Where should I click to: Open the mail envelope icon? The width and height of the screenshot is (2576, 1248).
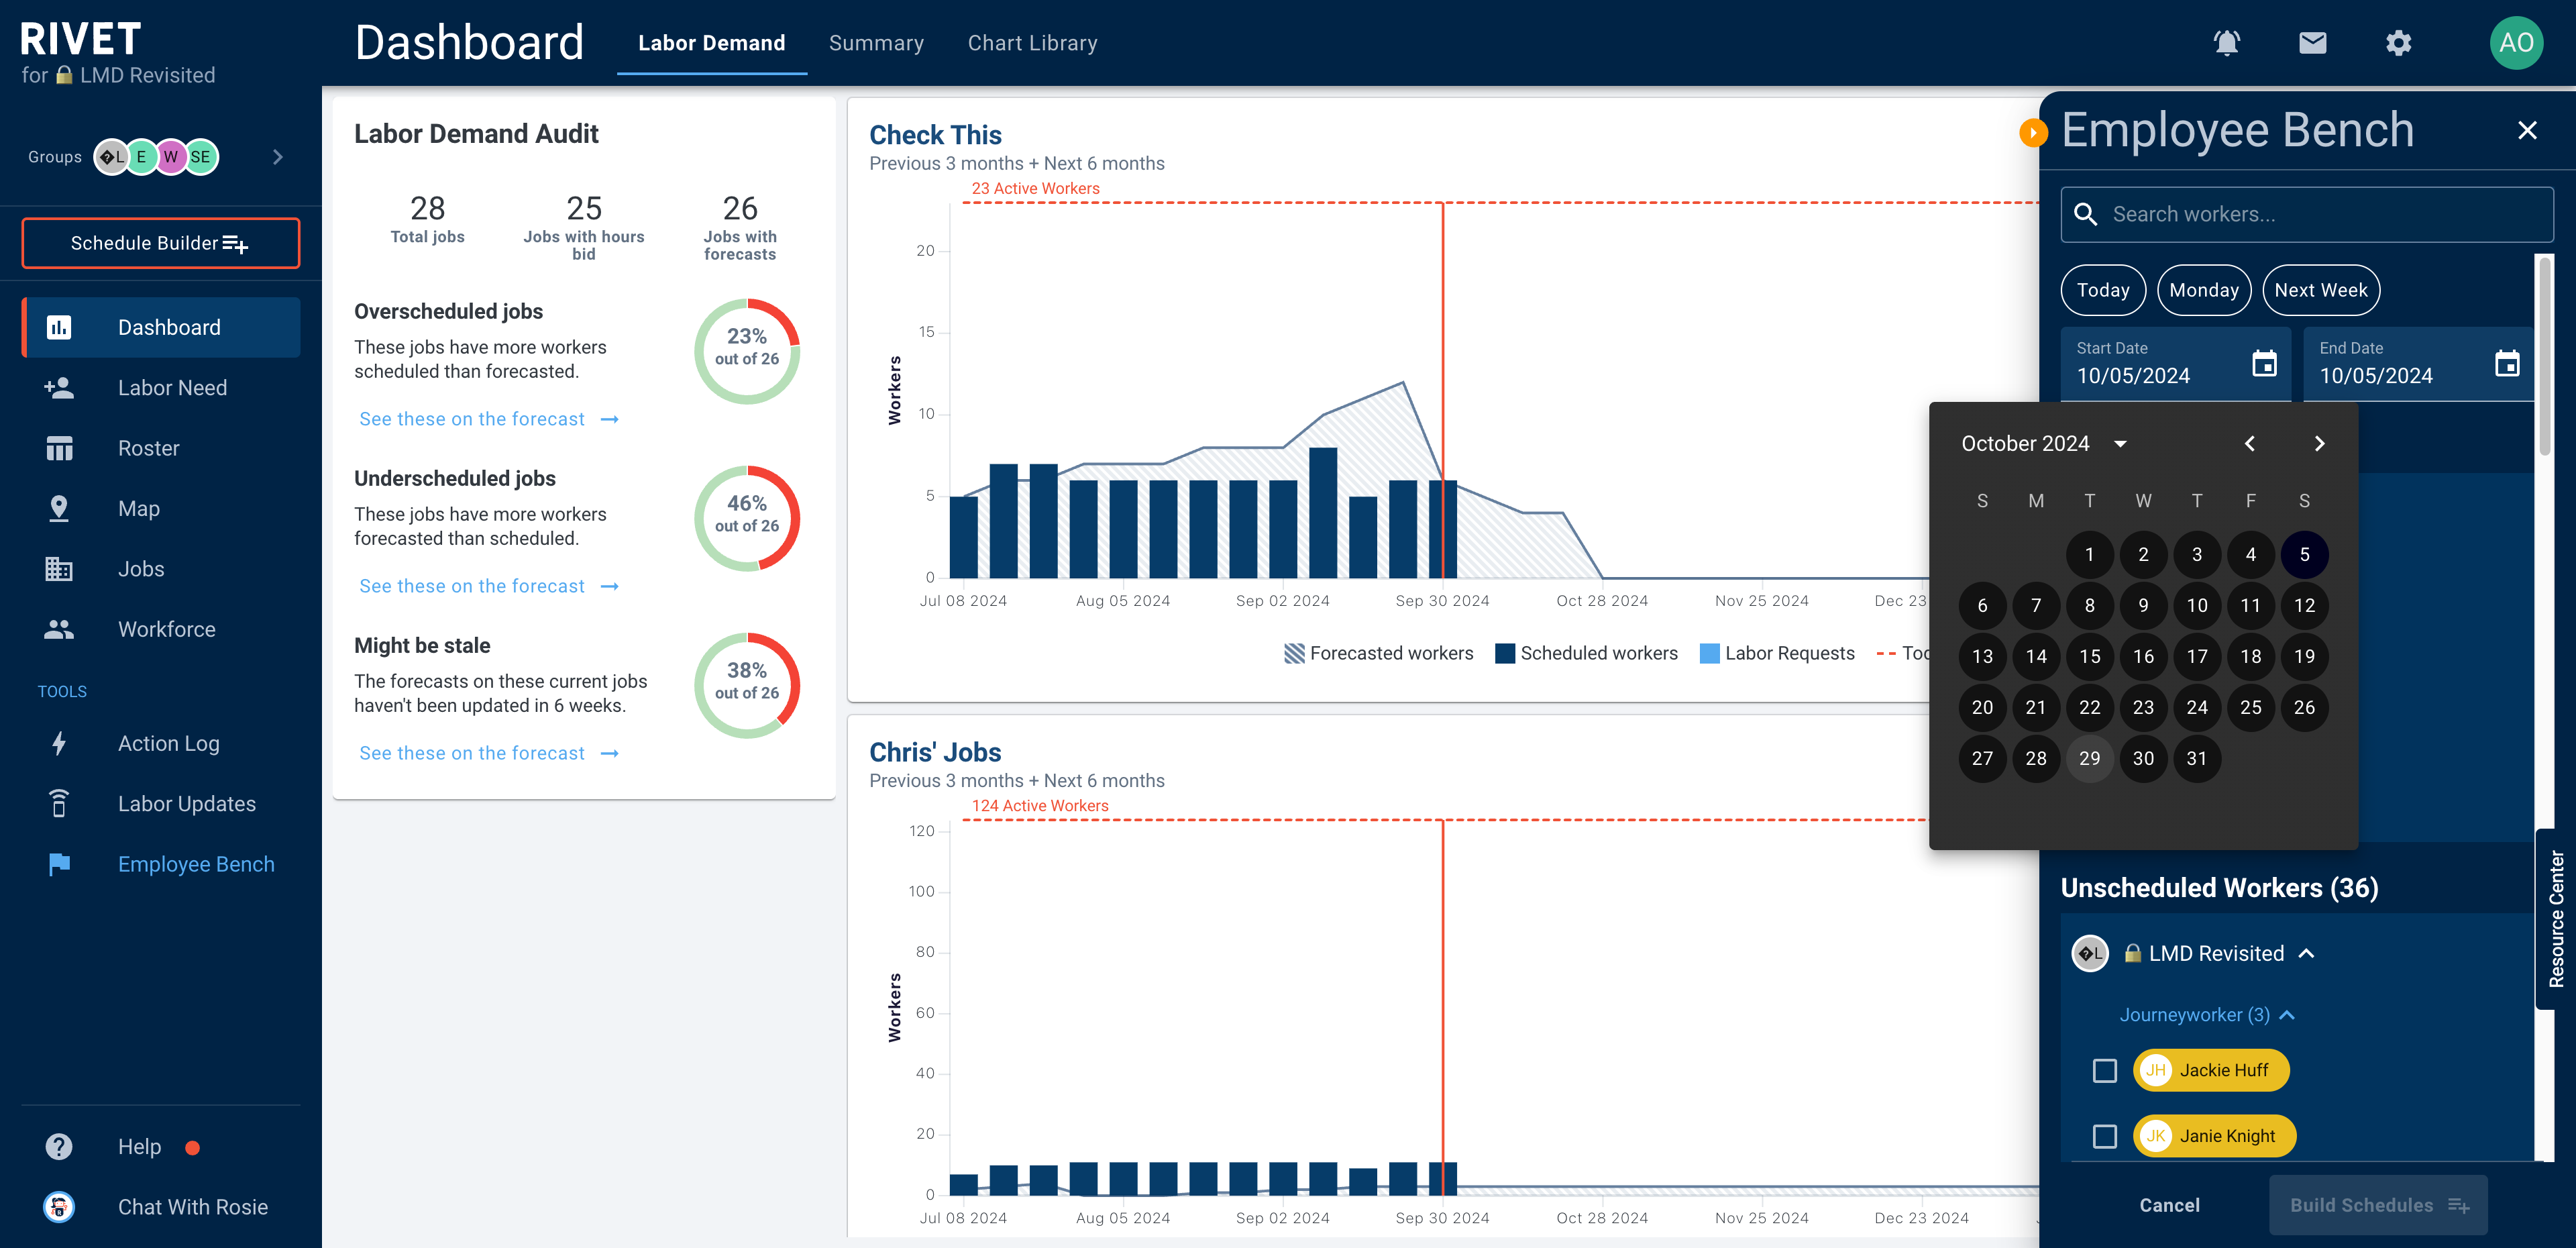2312,43
